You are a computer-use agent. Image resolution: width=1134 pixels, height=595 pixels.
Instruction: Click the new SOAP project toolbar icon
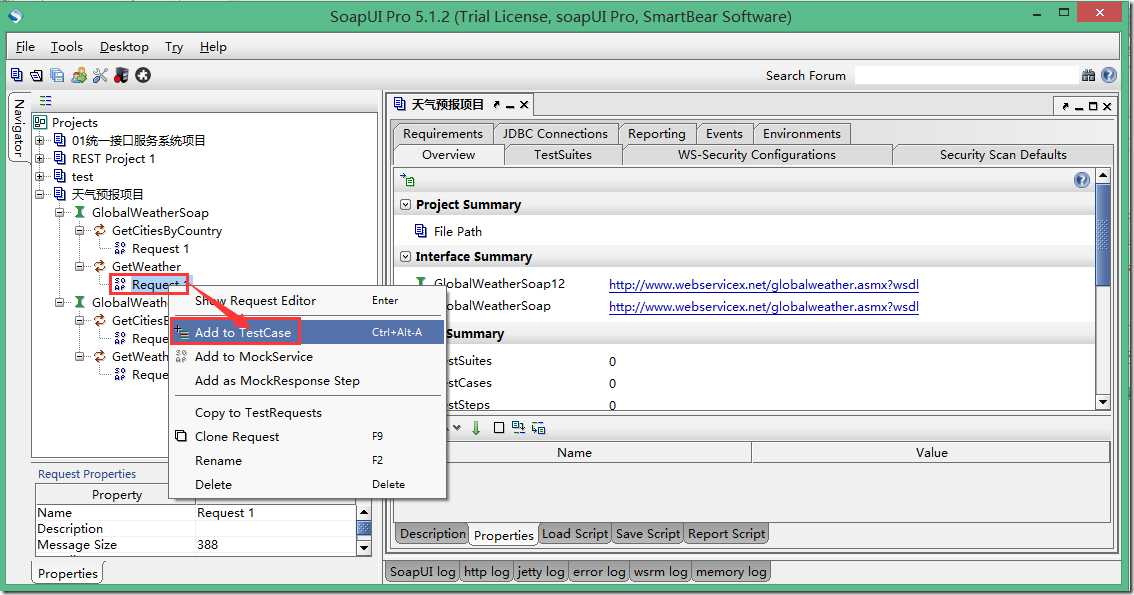point(17,75)
